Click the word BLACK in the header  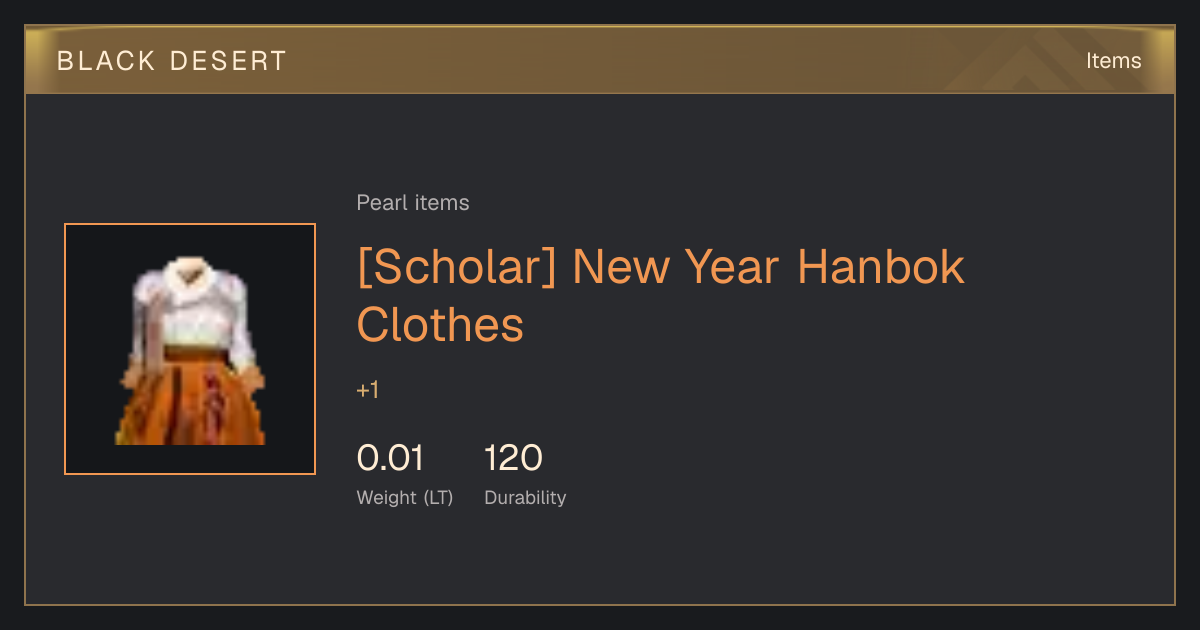(x=107, y=61)
